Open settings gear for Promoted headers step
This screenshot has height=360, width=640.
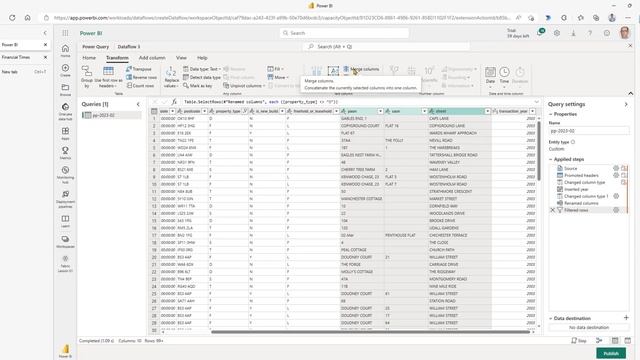pos(616,175)
